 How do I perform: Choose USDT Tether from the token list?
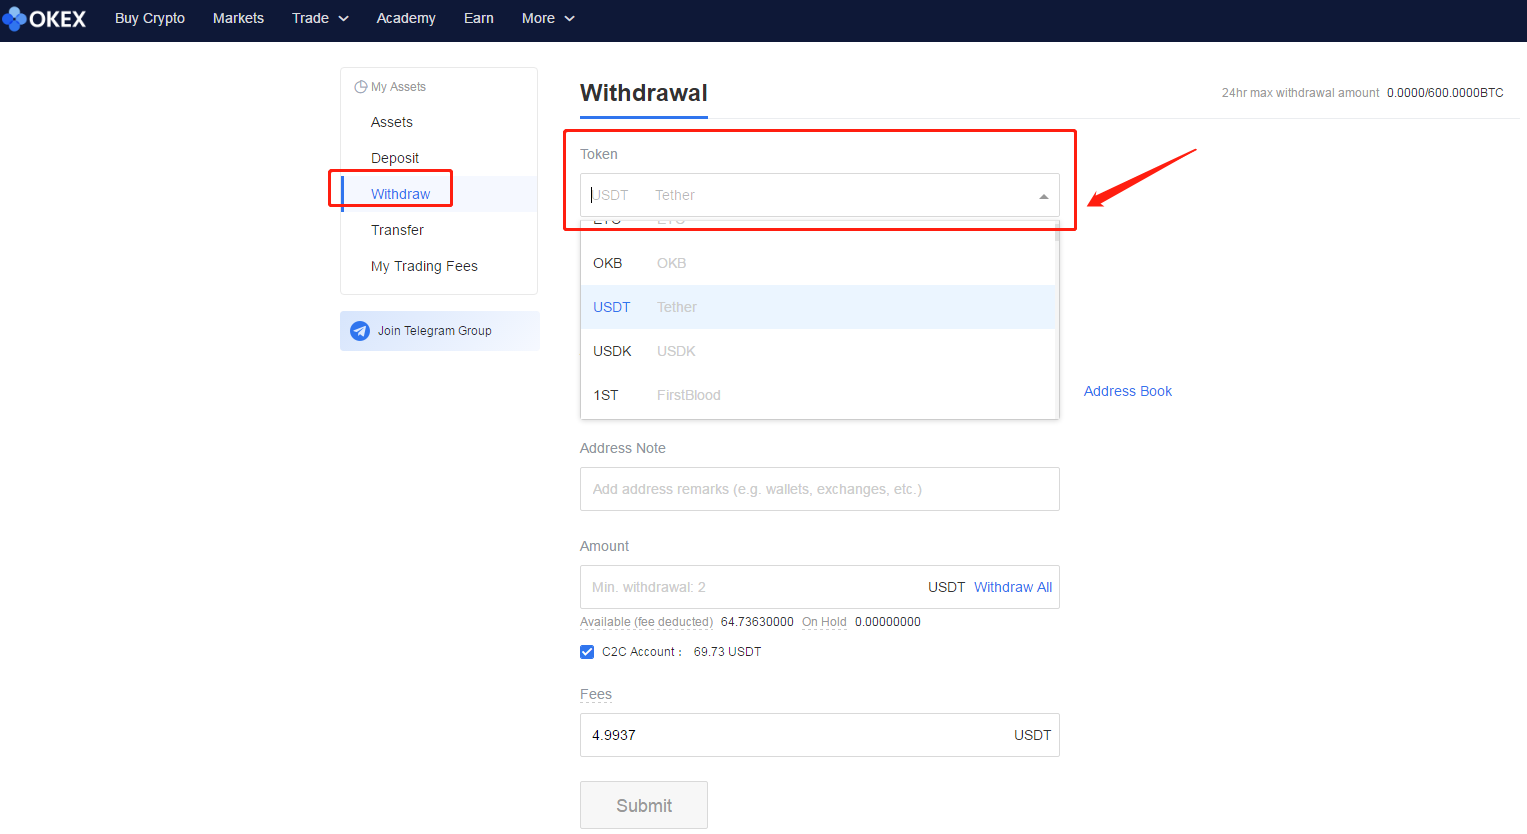pyautogui.click(x=818, y=307)
